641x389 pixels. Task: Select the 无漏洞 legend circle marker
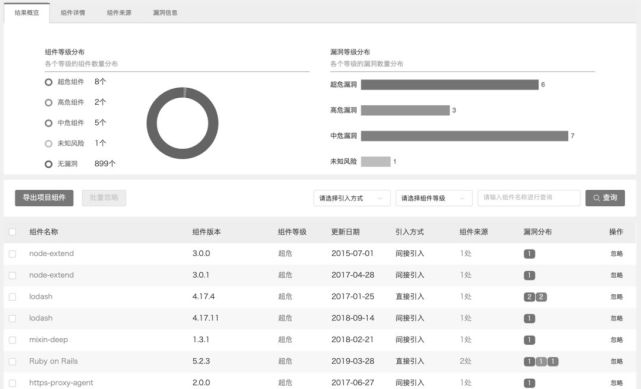(x=49, y=164)
